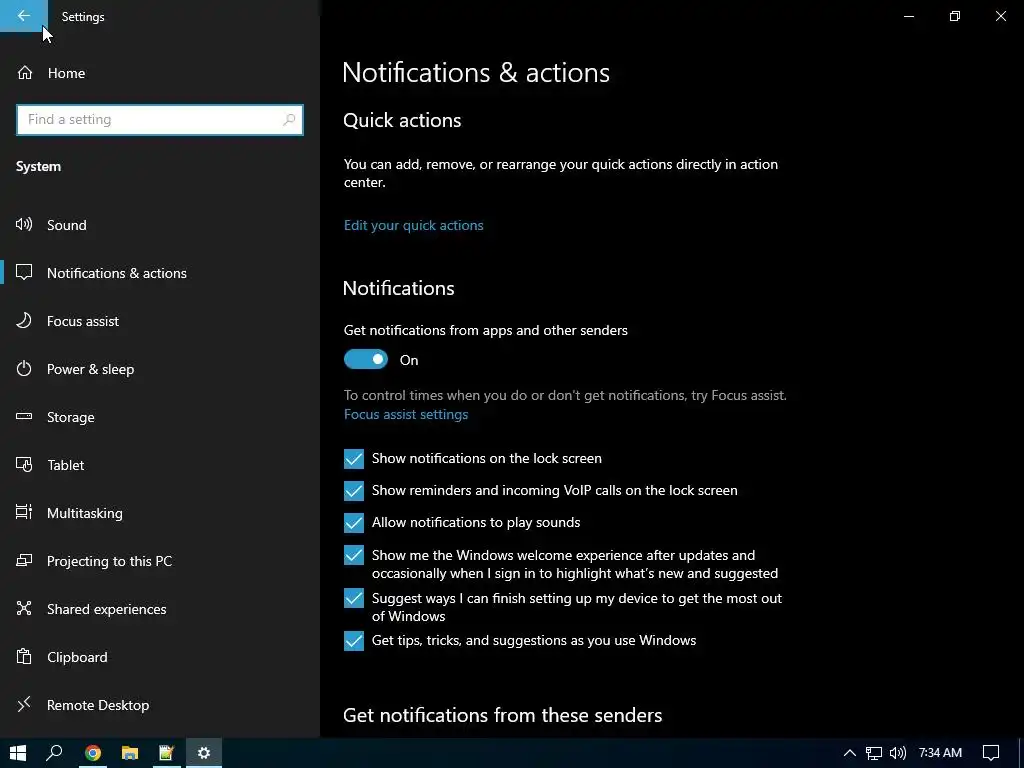Uncheck Show notifications on the lock screen
The width and height of the screenshot is (1024, 768).
[x=354, y=458]
